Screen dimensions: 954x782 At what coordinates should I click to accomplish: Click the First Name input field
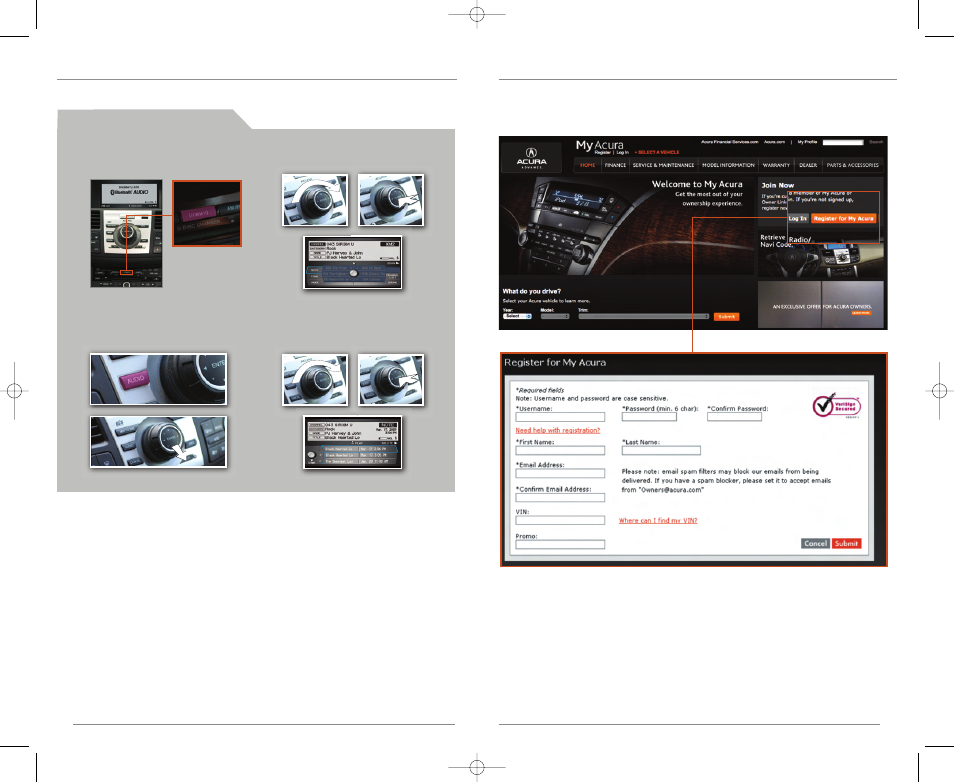pos(560,450)
